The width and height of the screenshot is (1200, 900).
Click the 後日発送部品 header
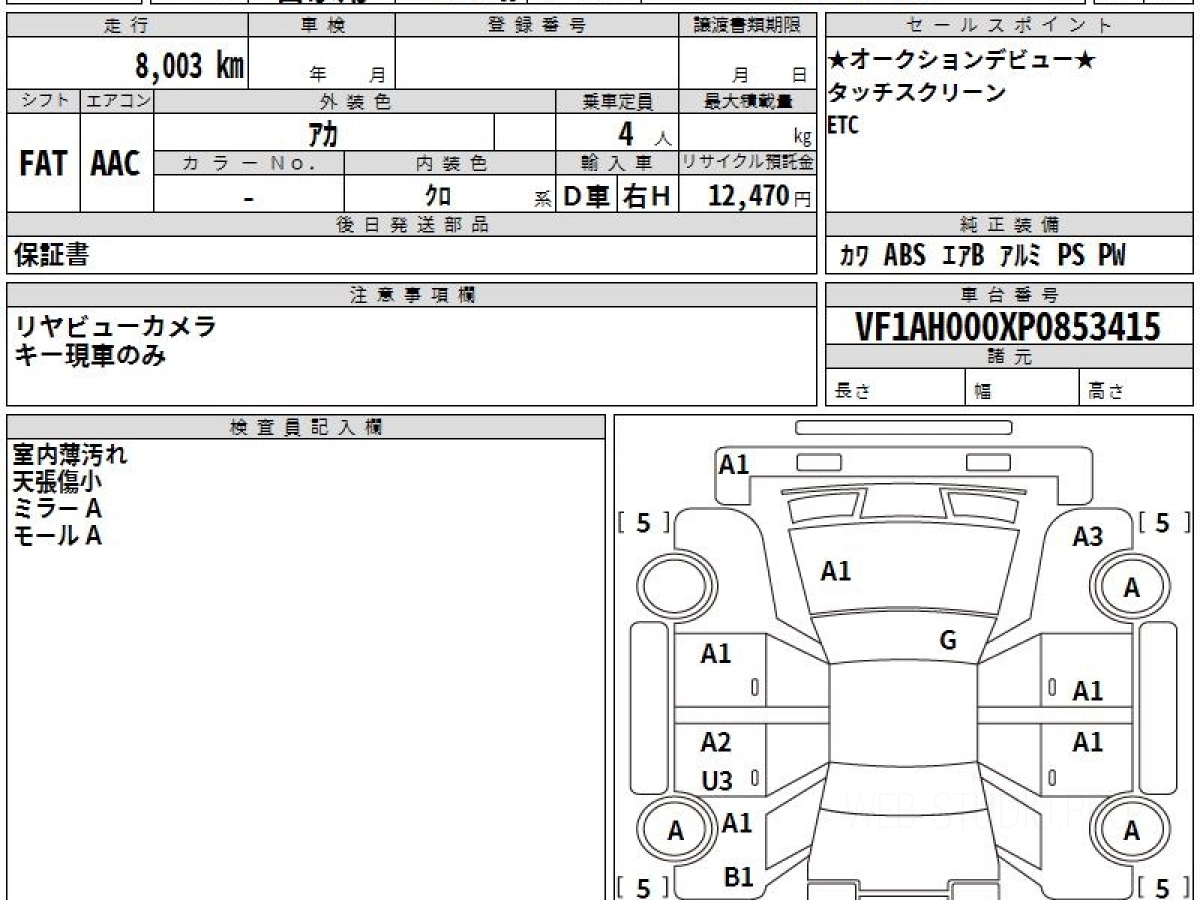[x=412, y=225]
